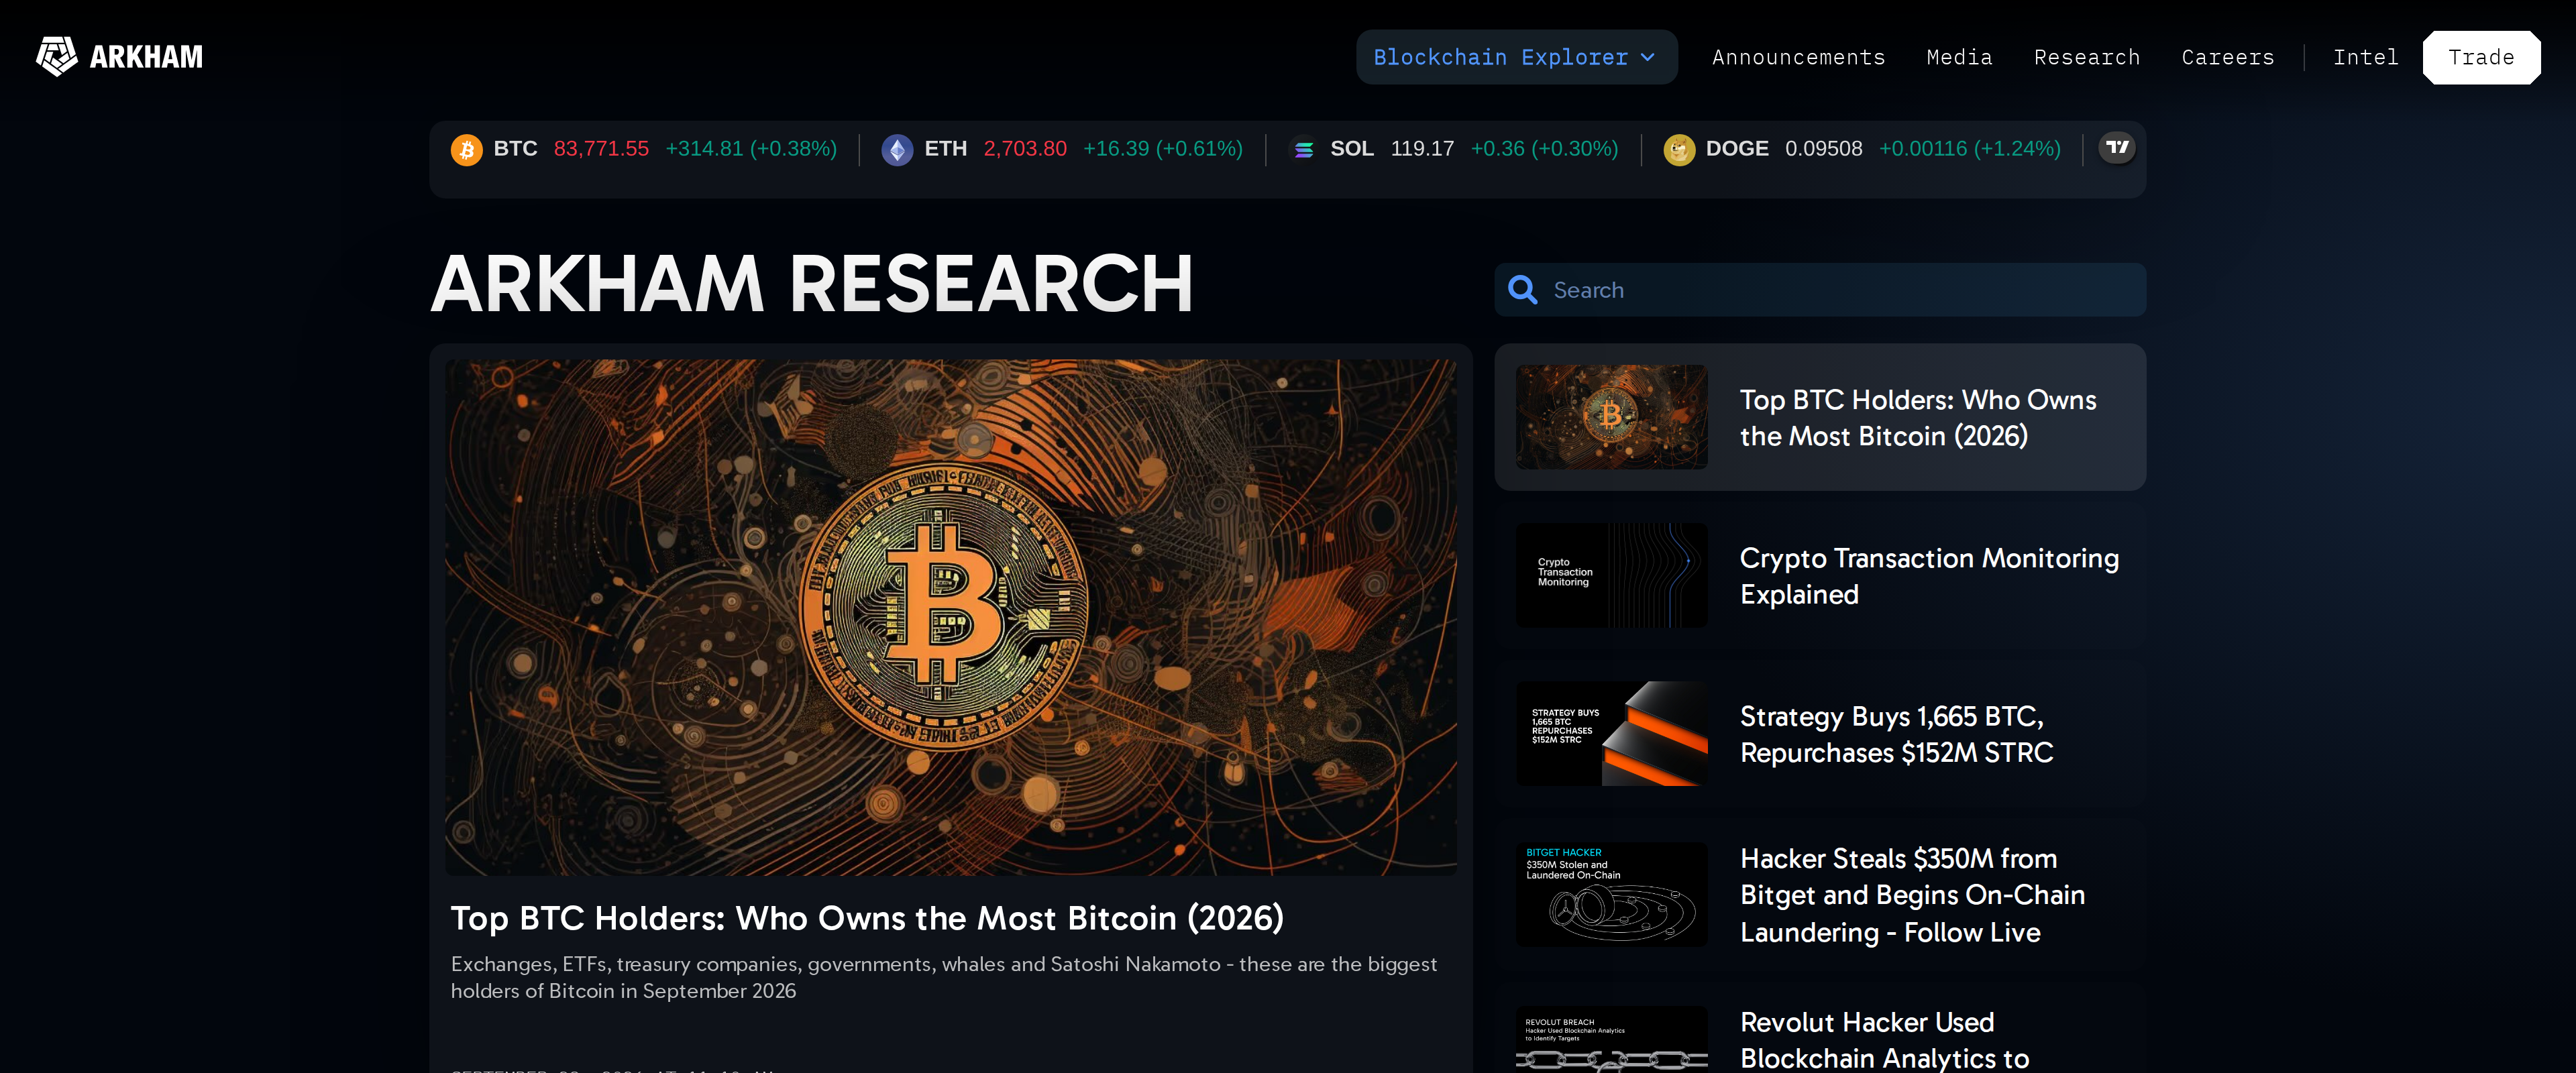Click the chevron next to Blockchain Explorer
The image size is (2576, 1073).
tap(1648, 58)
